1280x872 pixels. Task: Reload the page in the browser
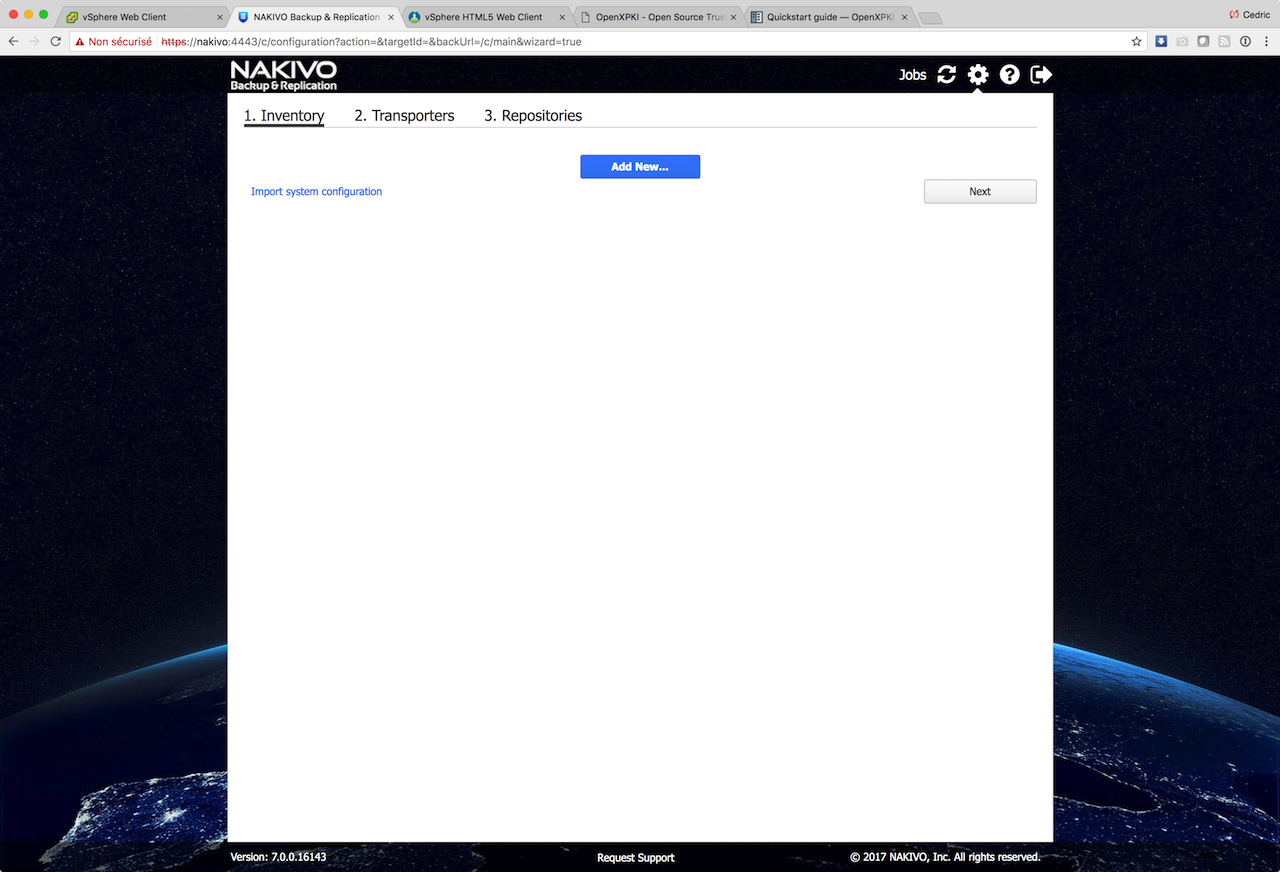point(56,42)
